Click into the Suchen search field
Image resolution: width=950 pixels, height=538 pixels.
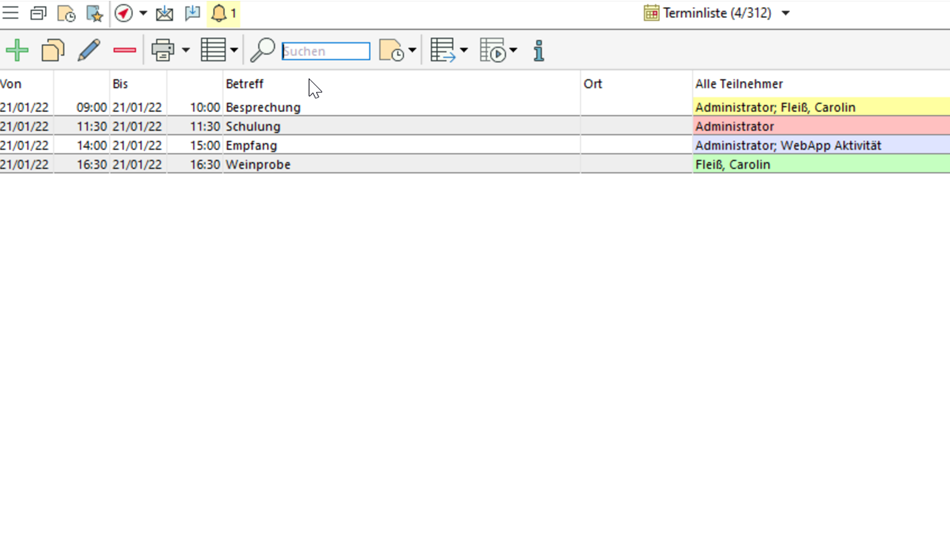click(326, 51)
